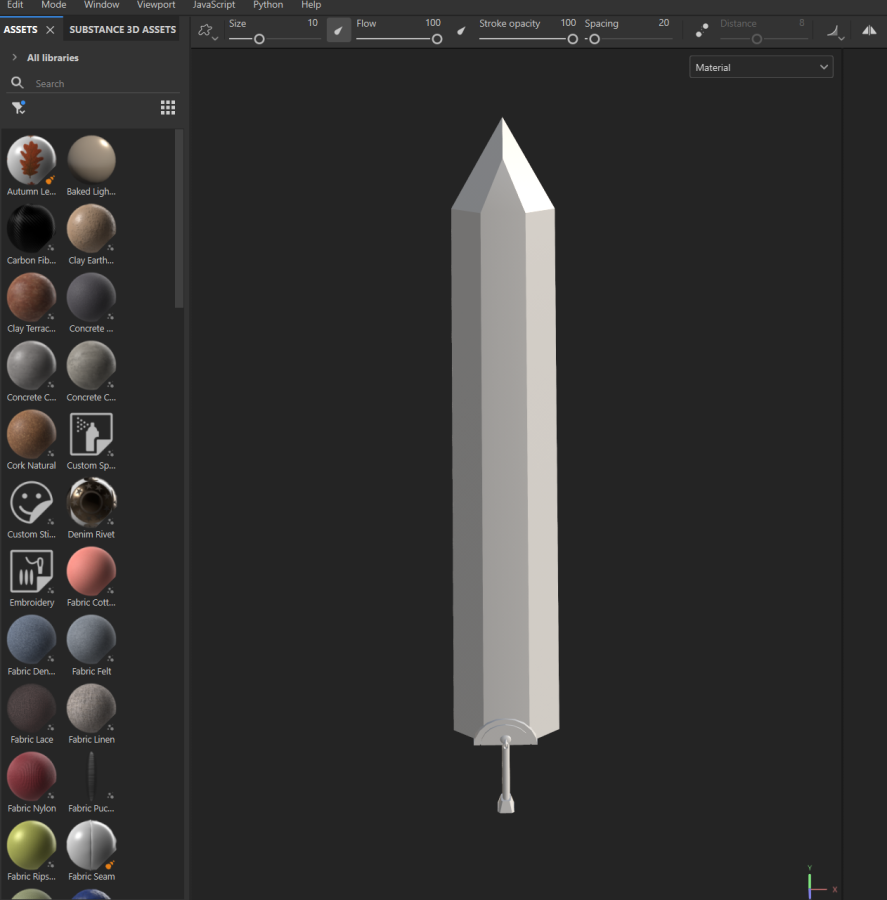The image size is (887, 900).
Task: Open the Edit menu
Action: click(x=15, y=5)
